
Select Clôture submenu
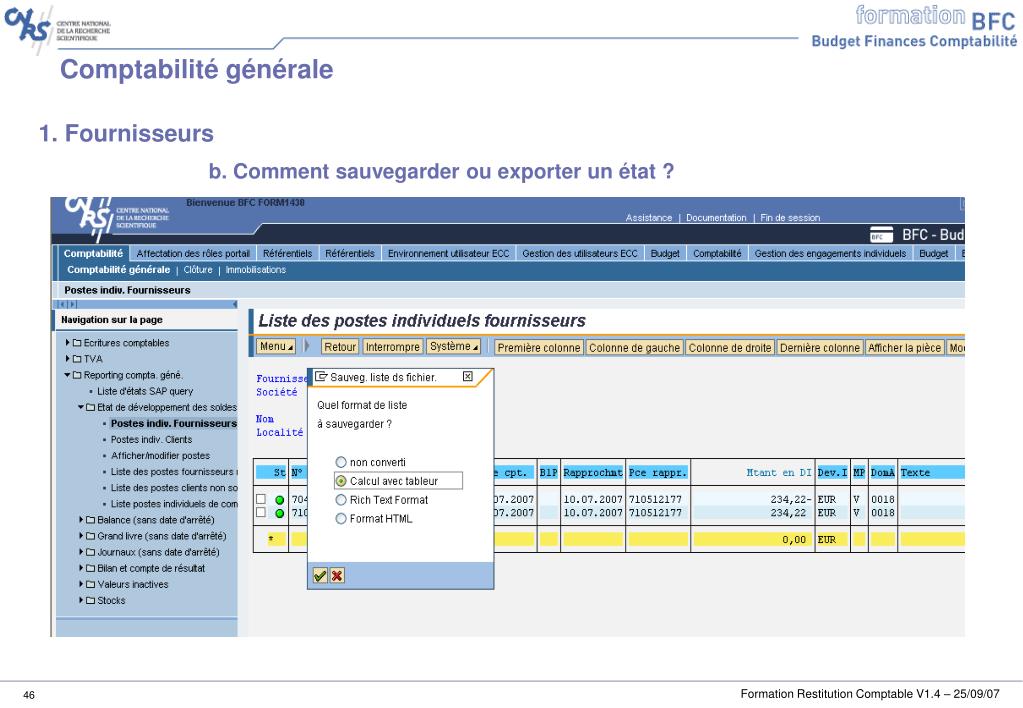pos(198,269)
